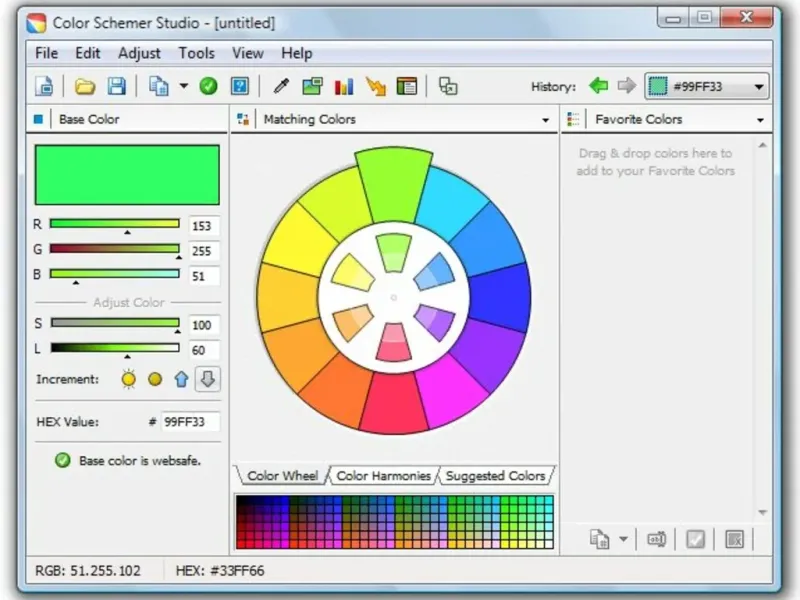The image size is (800, 600).
Task: Click the favorites delete icon
Action: click(x=734, y=539)
